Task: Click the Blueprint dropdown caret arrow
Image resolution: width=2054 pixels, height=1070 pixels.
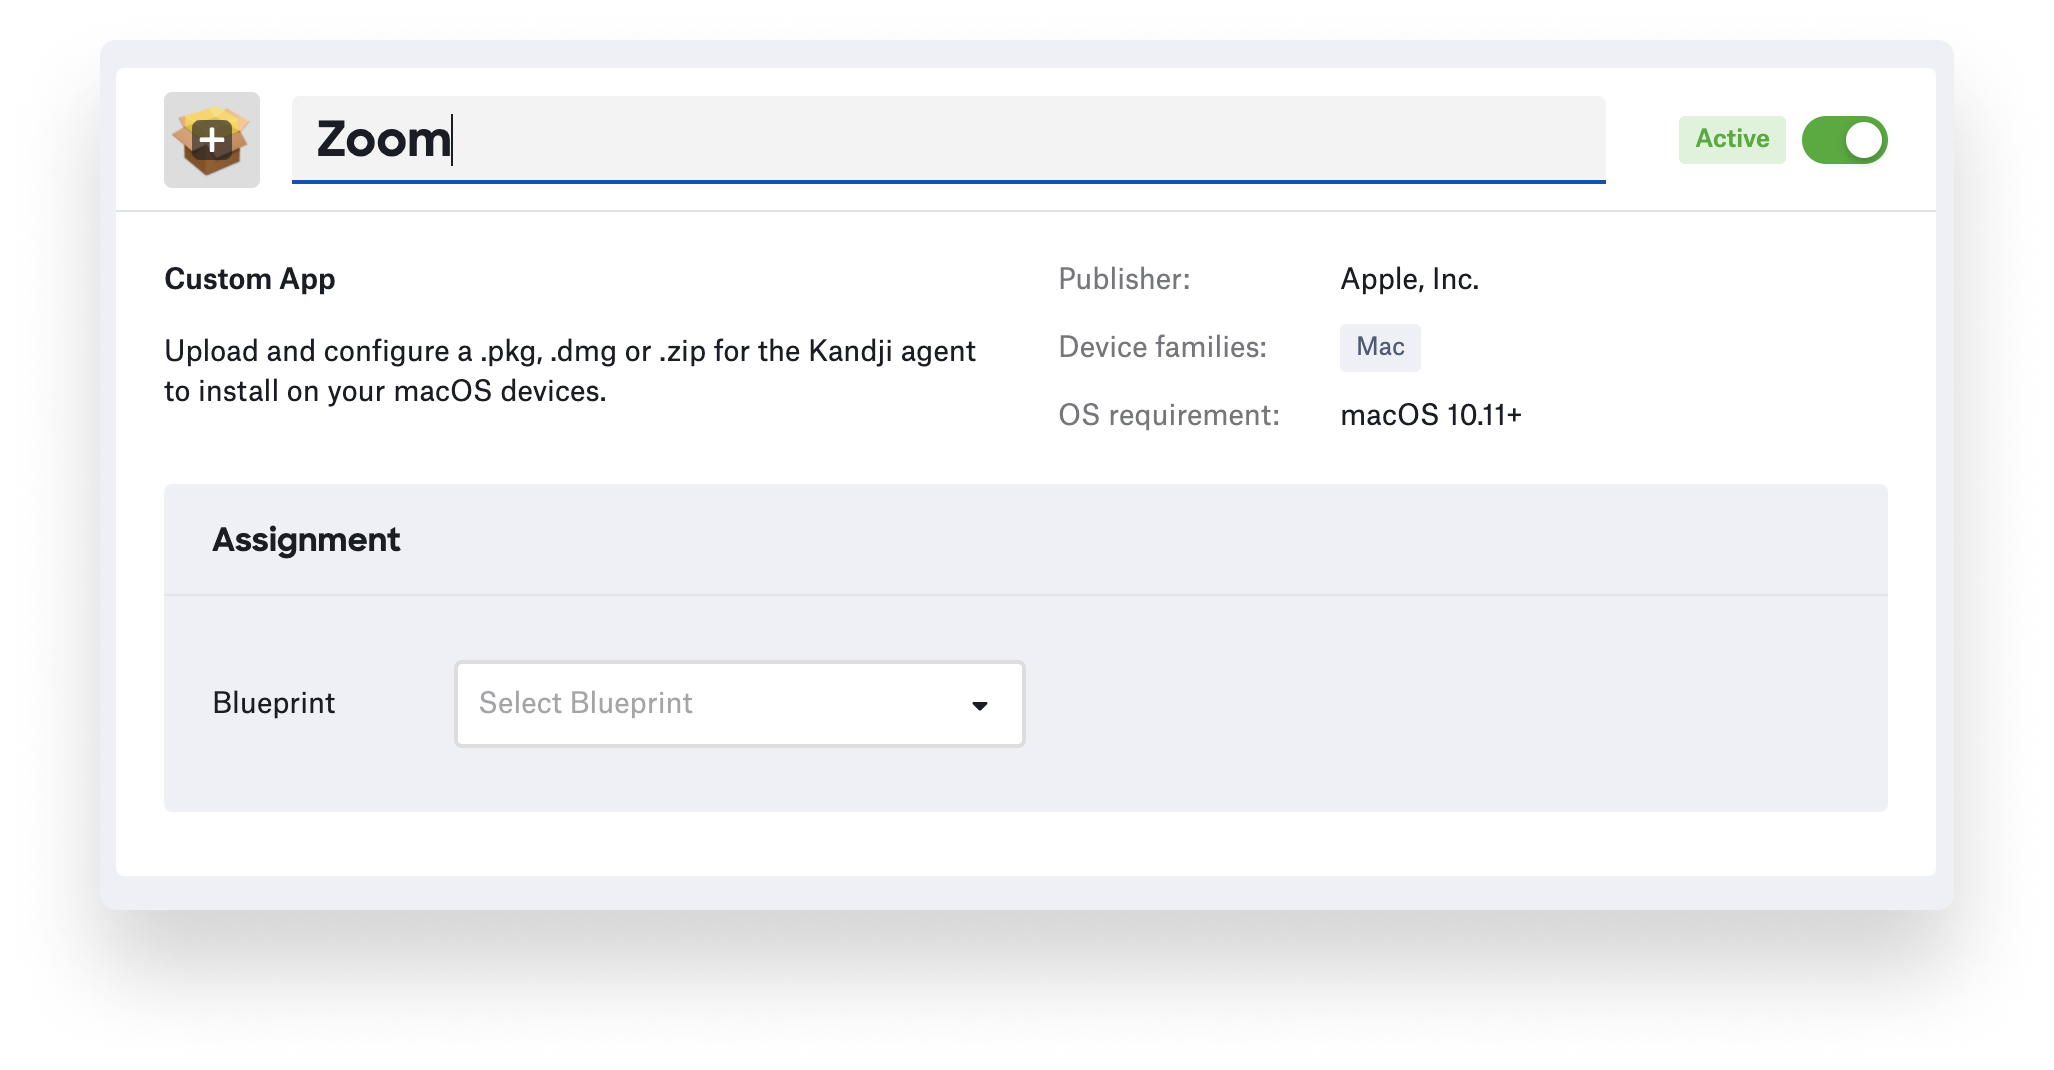Action: (980, 706)
